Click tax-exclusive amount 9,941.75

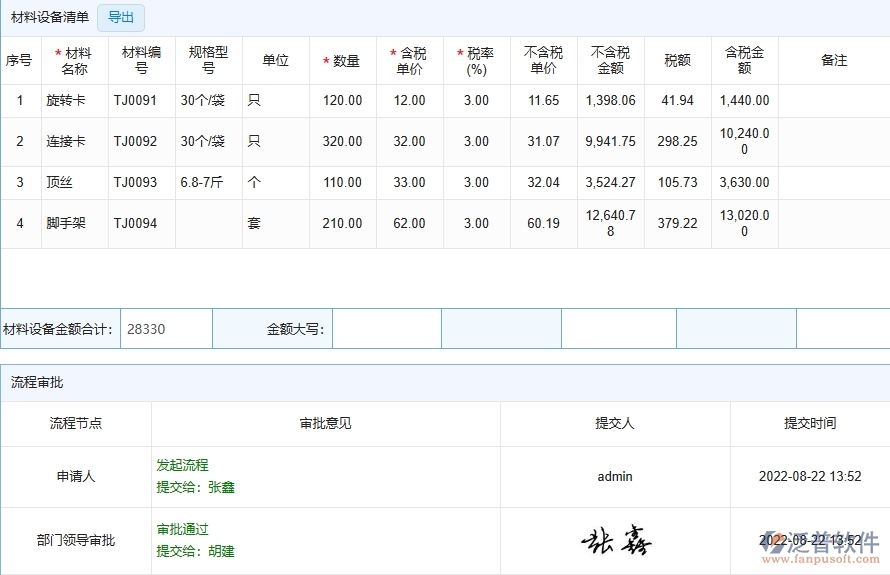(610, 141)
